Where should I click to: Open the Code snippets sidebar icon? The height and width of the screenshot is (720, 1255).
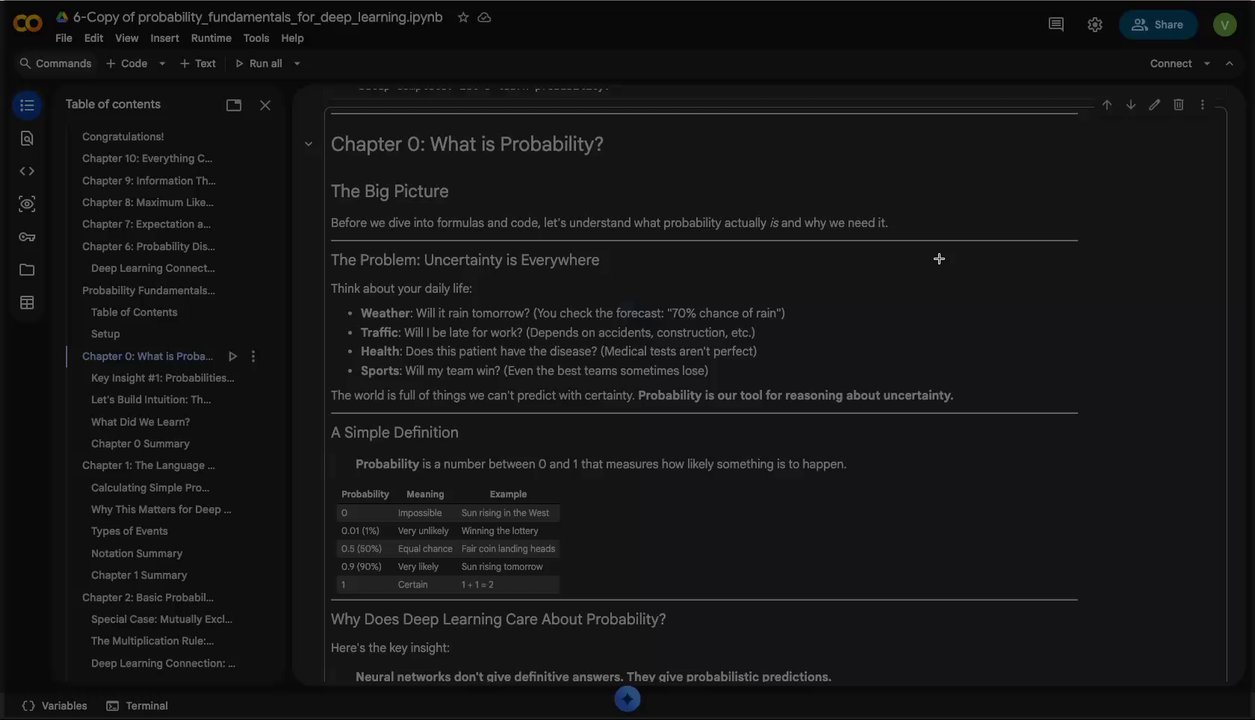coord(27,171)
